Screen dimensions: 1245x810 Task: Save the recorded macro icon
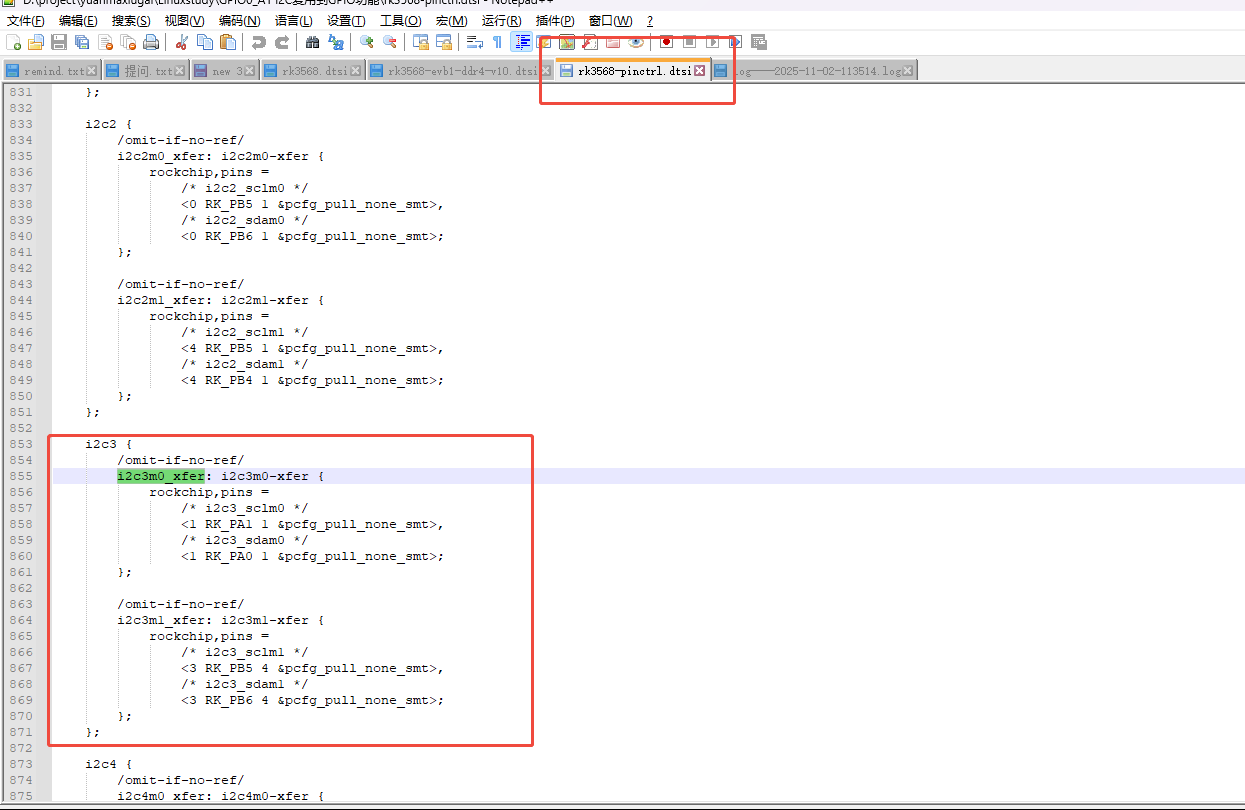[x=759, y=42]
